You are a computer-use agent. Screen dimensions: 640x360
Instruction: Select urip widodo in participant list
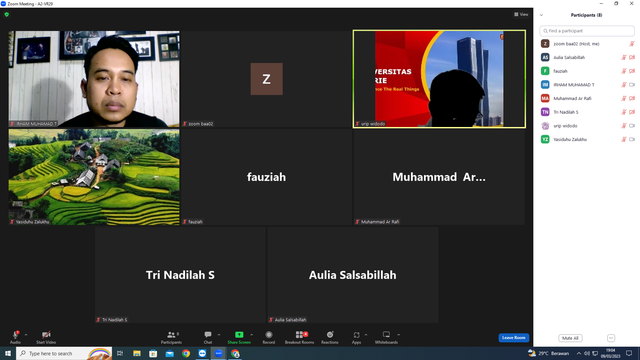click(x=587, y=126)
